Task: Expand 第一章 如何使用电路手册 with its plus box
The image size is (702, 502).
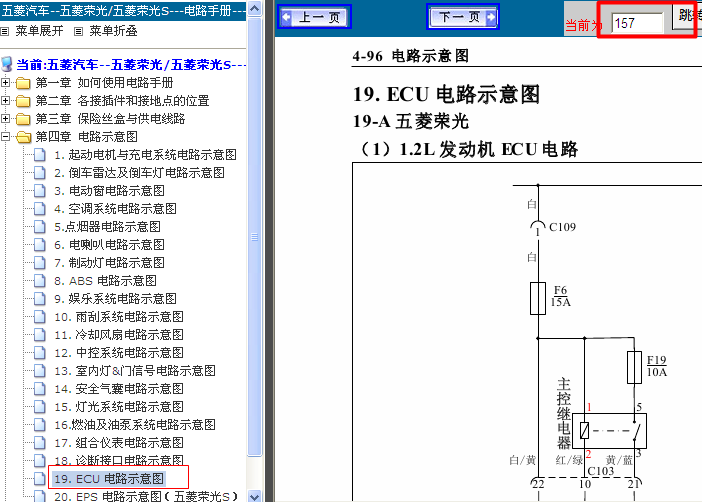Action: (5, 82)
